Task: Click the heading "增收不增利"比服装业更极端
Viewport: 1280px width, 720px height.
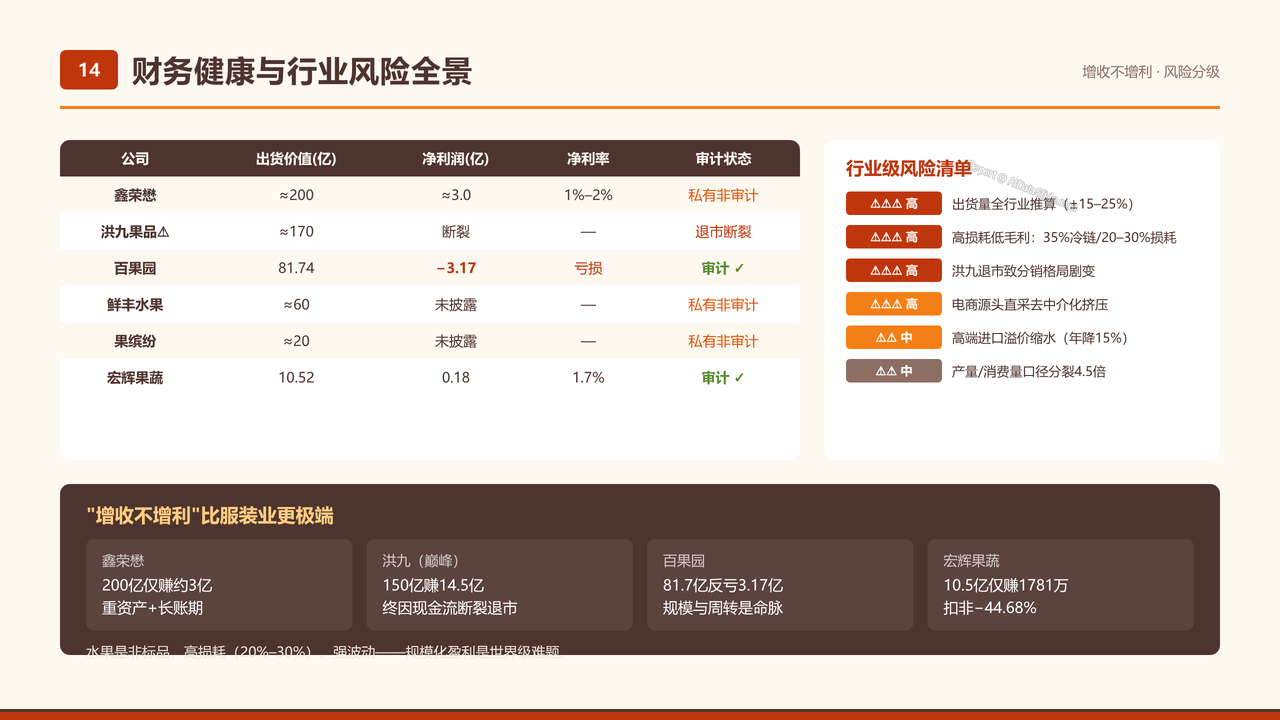Action: click(x=210, y=516)
